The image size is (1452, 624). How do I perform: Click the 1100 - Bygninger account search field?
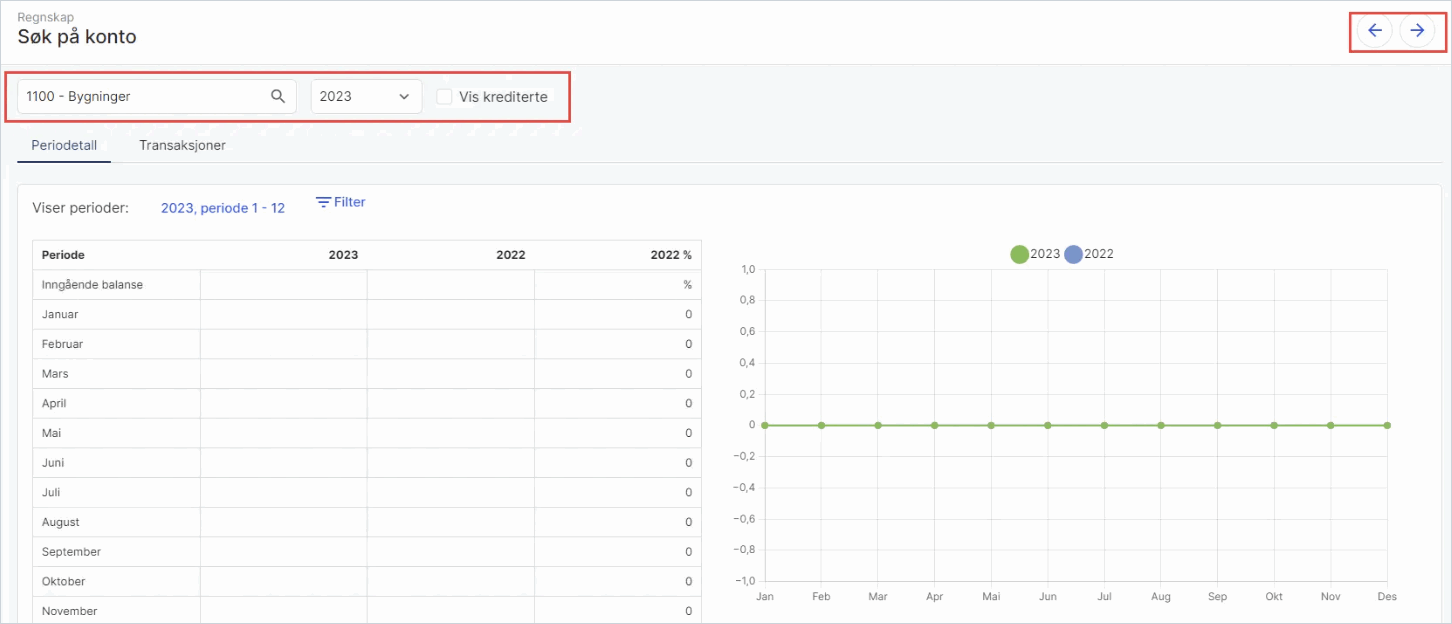(157, 97)
